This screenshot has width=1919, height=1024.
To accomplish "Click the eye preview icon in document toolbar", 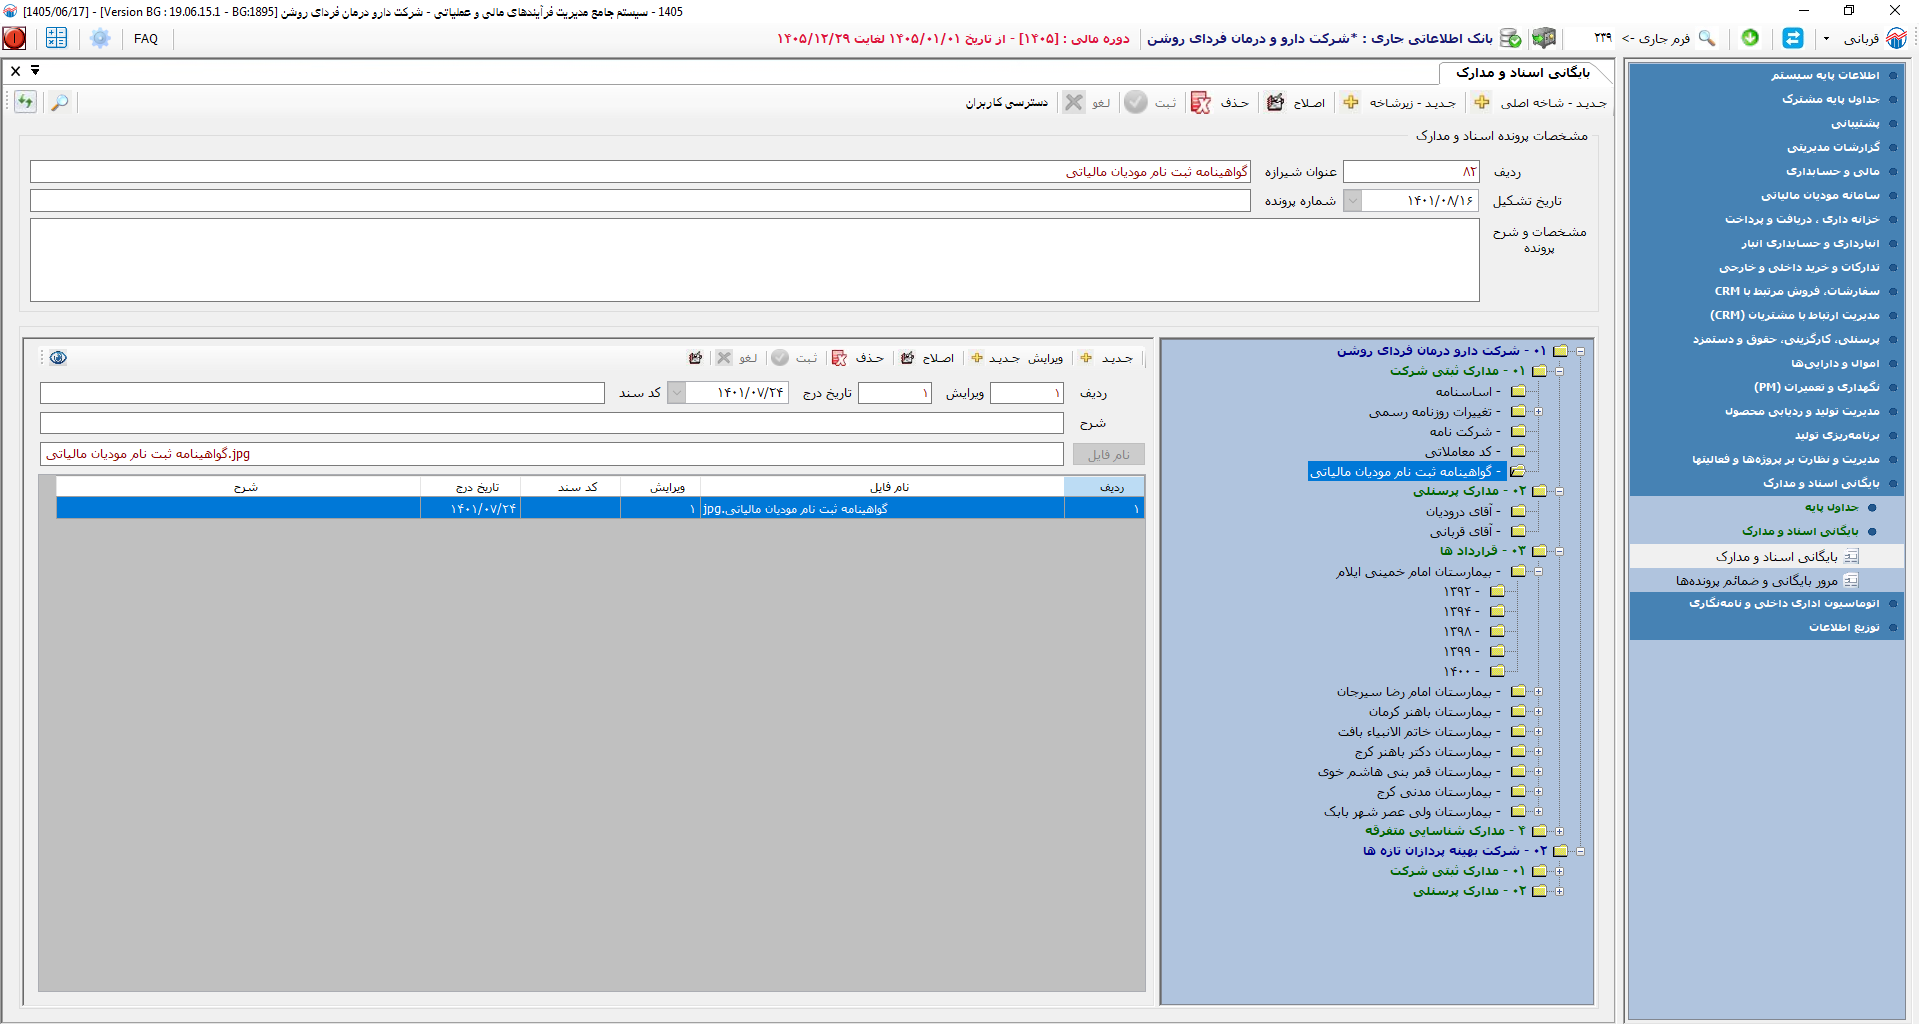I will coord(58,358).
